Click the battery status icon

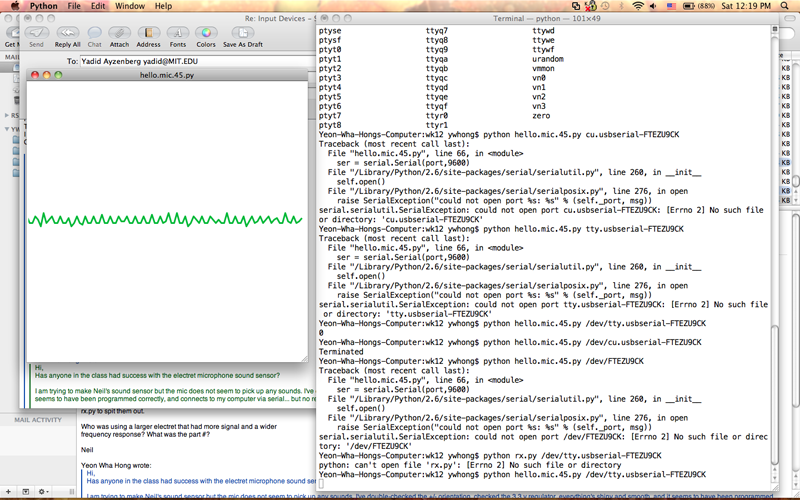(x=688, y=6)
